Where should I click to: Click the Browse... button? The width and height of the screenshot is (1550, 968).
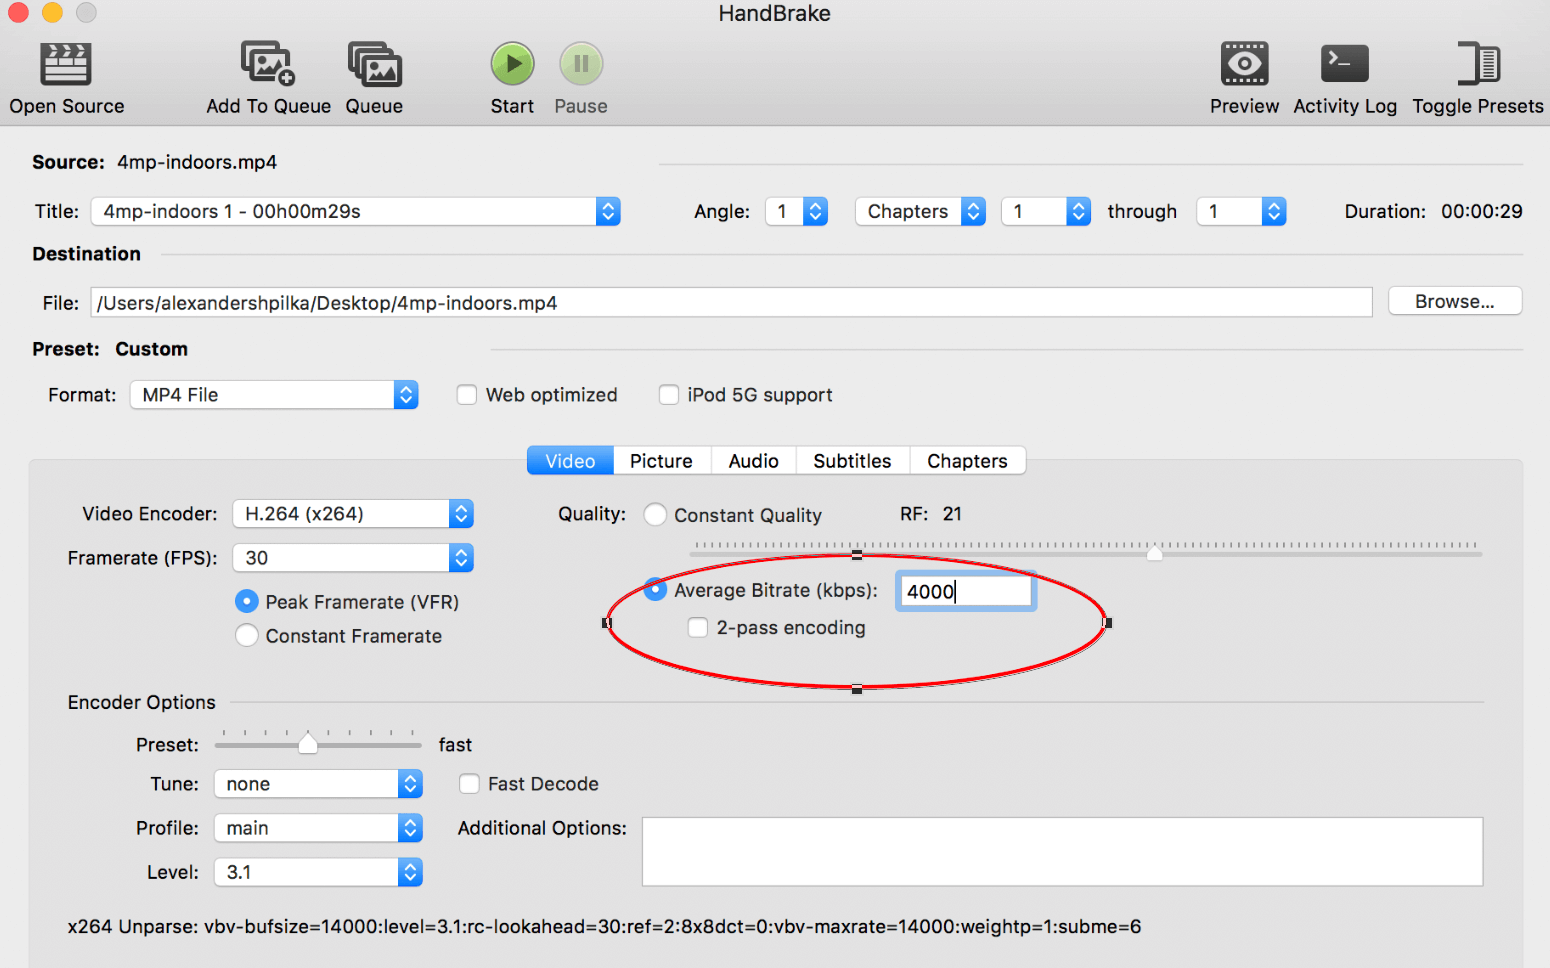1455,301
